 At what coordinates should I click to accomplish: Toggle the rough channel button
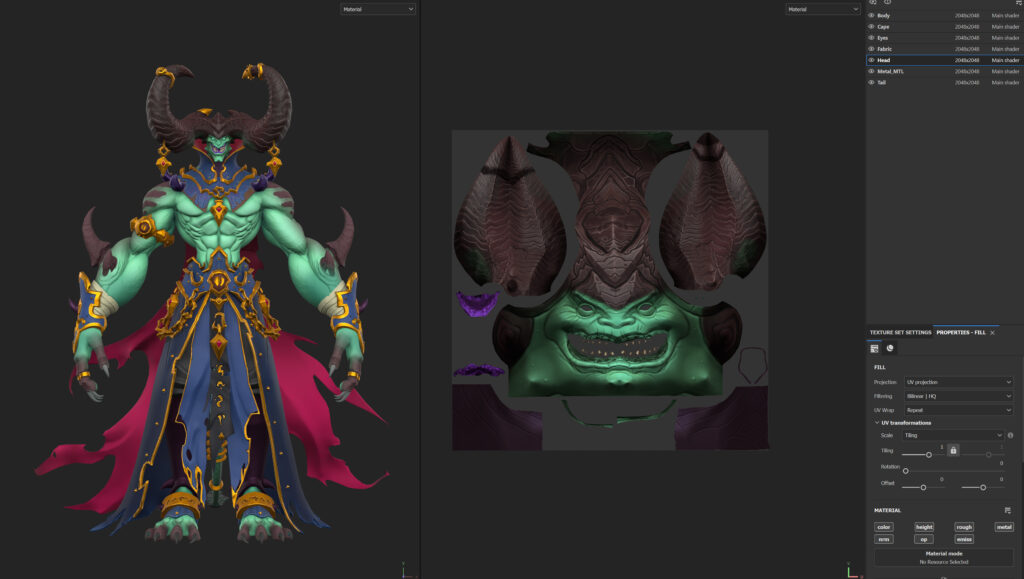[964, 527]
